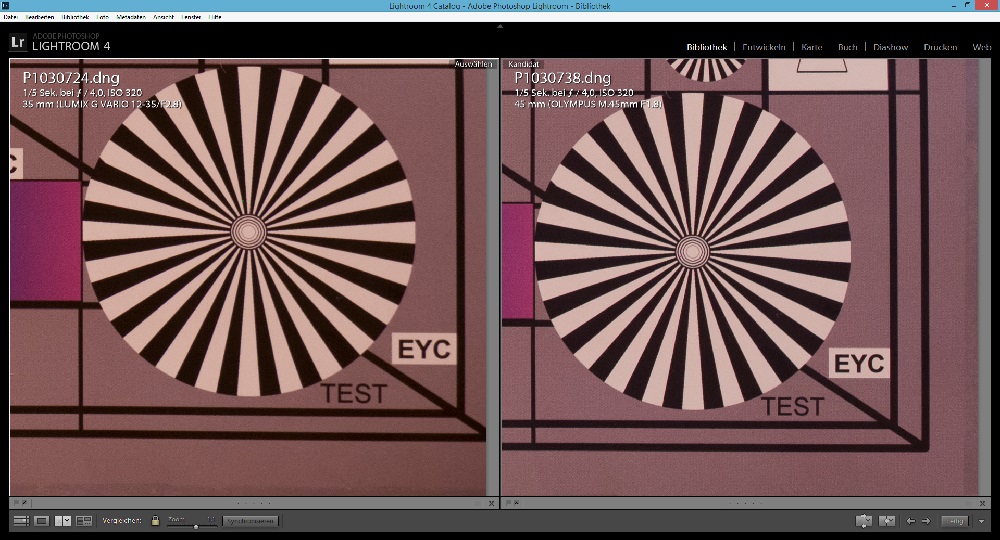
Task: Open the Metadaten menu
Action: (x=131, y=17)
